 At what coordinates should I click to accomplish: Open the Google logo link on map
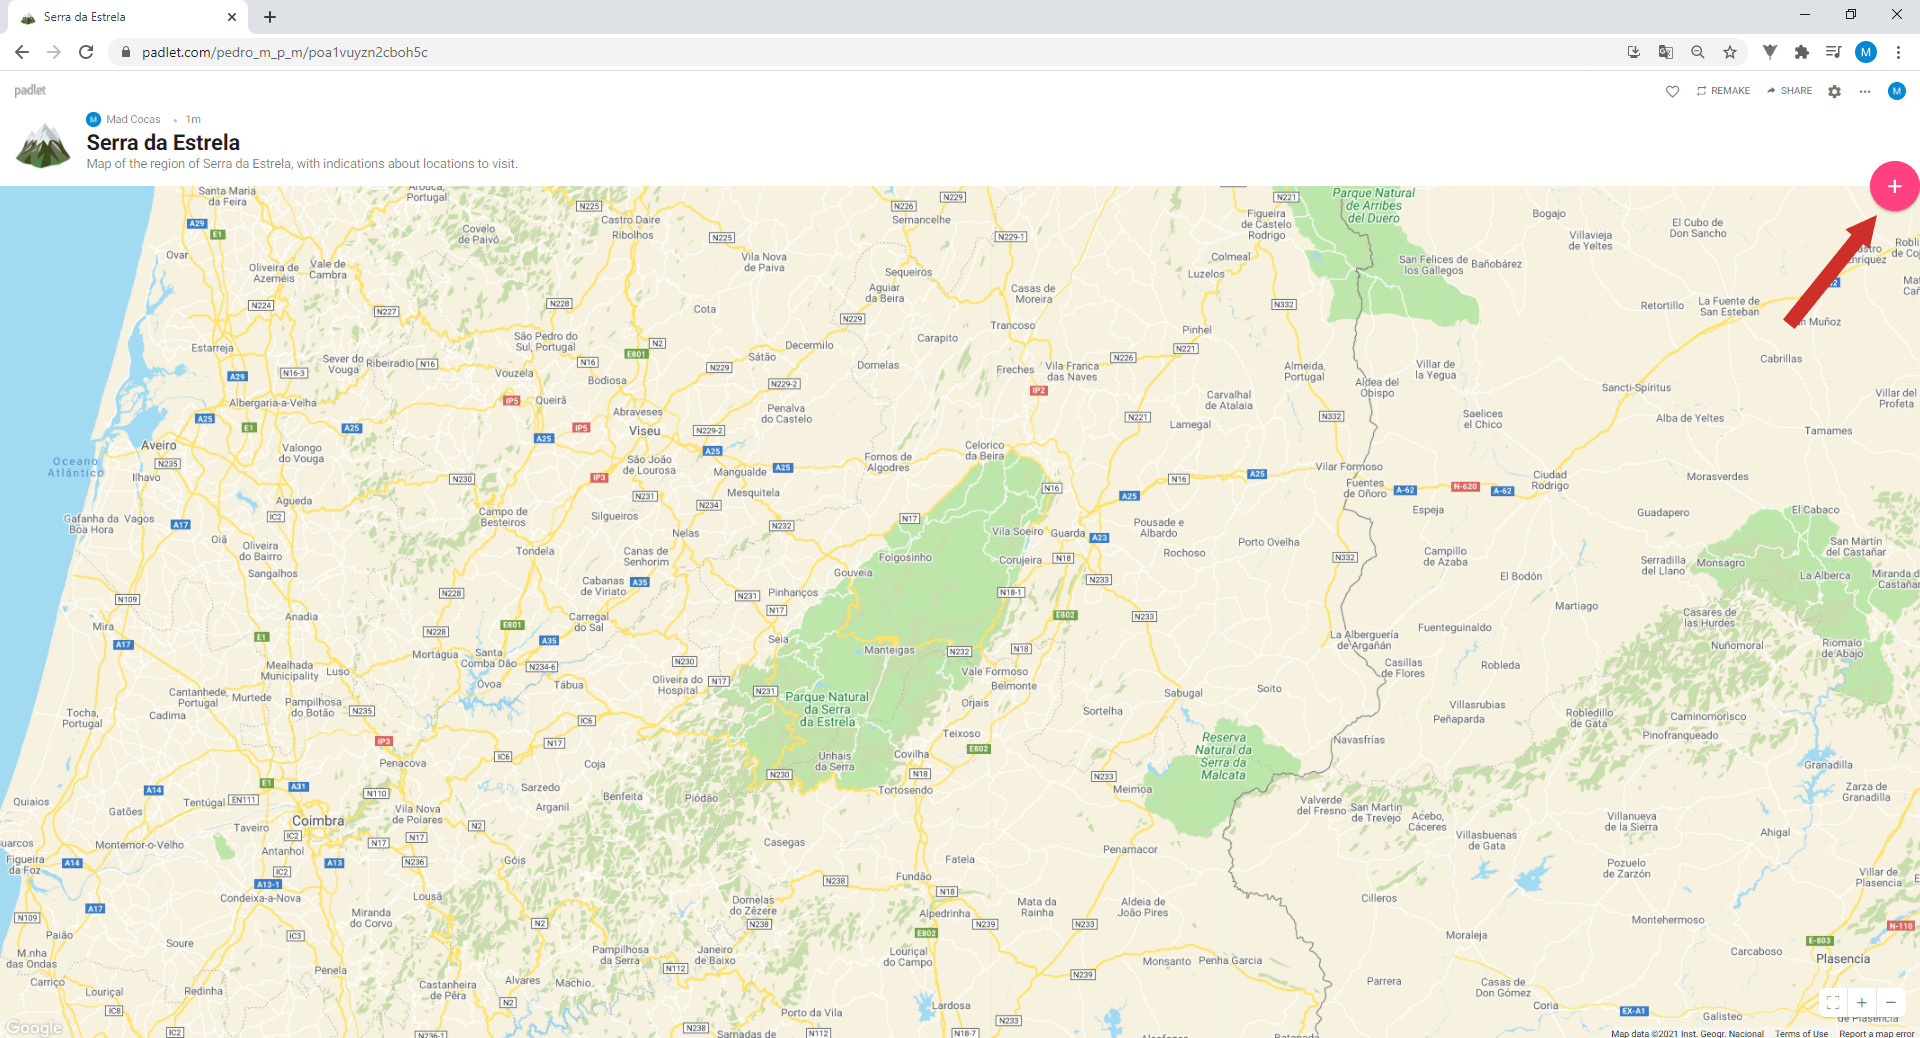coord(33,1027)
